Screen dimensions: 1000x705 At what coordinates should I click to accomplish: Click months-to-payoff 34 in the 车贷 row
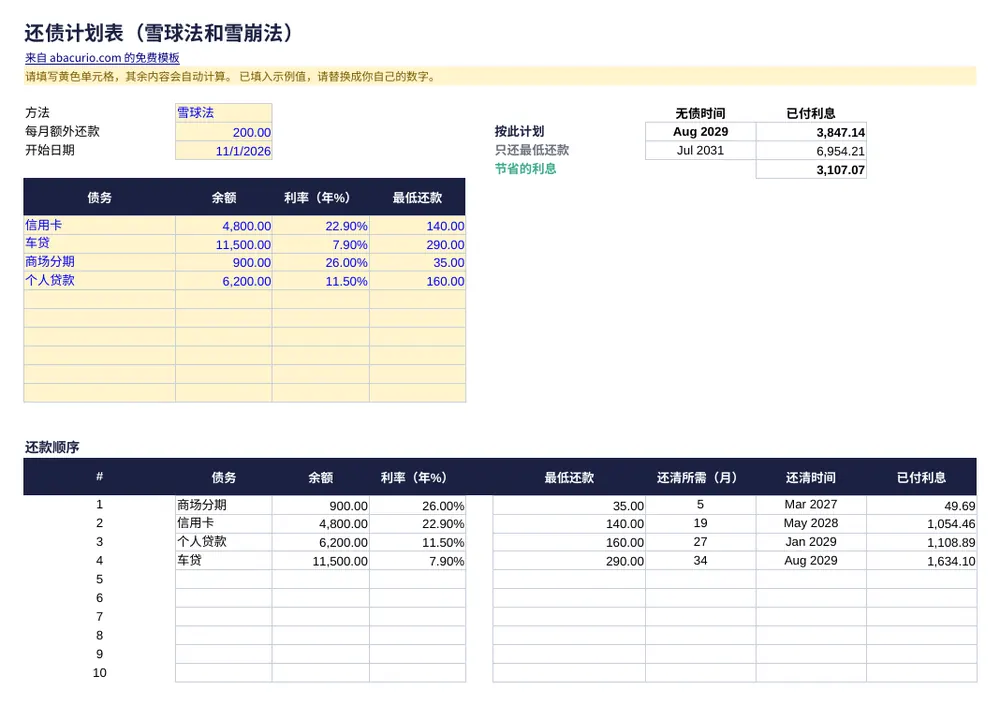point(700,560)
